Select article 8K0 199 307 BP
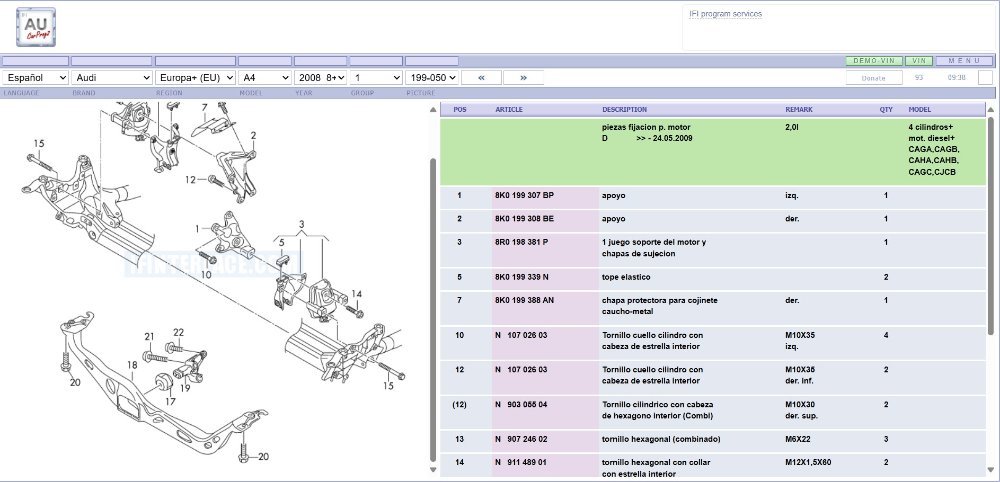The height and width of the screenshot is (482, 1000). (524, 196)
